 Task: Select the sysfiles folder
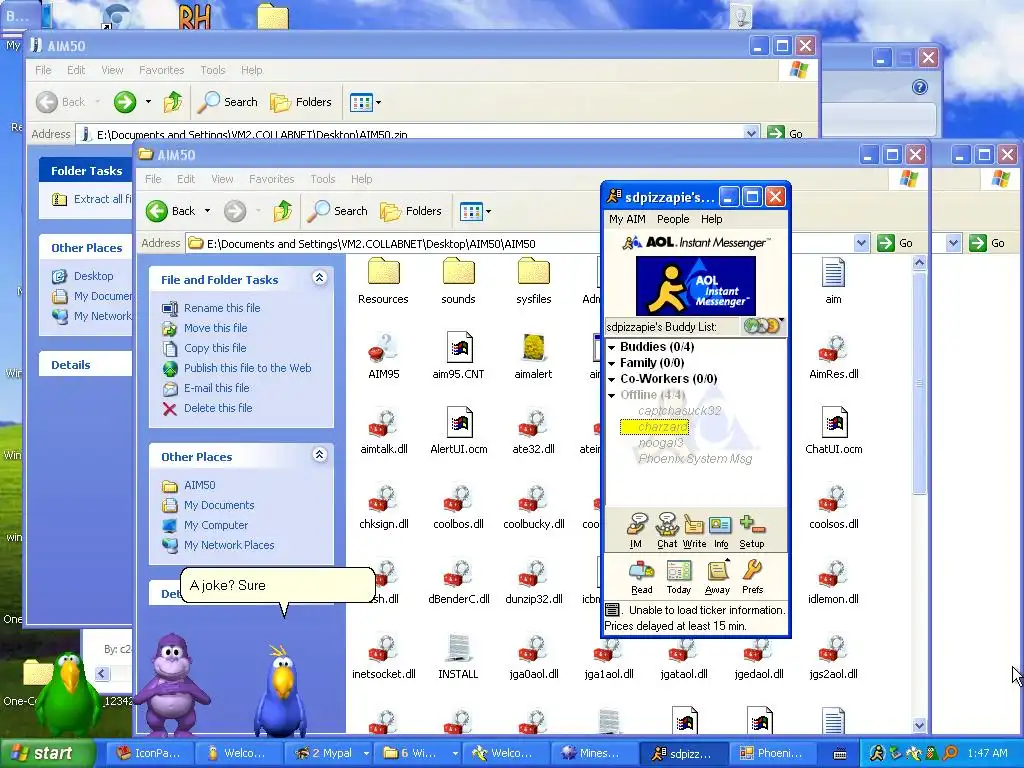(x=534, y=281)
